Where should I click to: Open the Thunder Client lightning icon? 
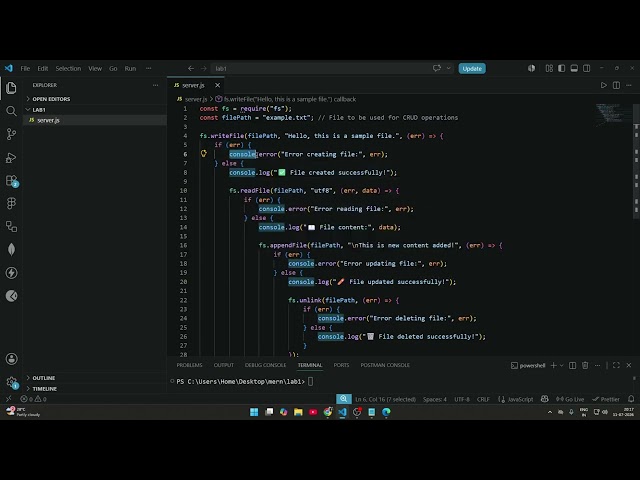11,273
